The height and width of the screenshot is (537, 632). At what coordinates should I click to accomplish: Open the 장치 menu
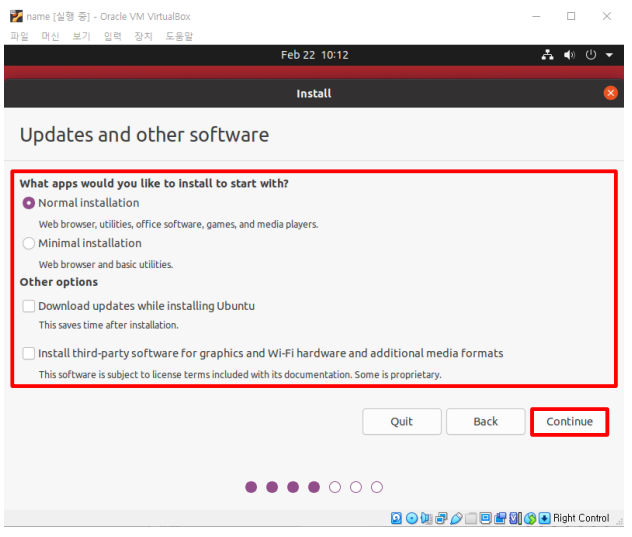[x=143, y=36]
